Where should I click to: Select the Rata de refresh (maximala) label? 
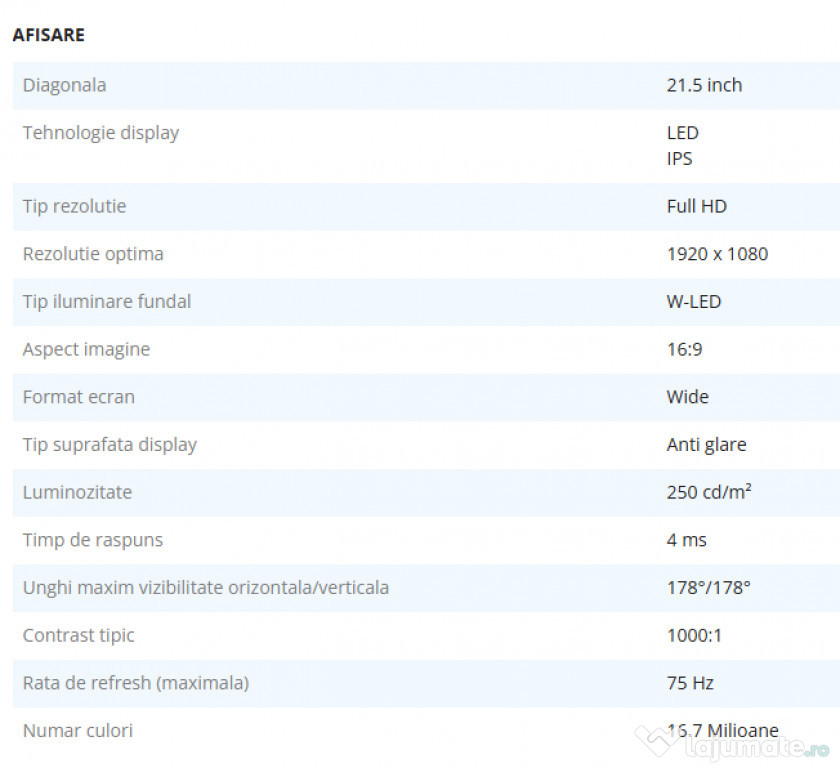[x=136, y=683]
